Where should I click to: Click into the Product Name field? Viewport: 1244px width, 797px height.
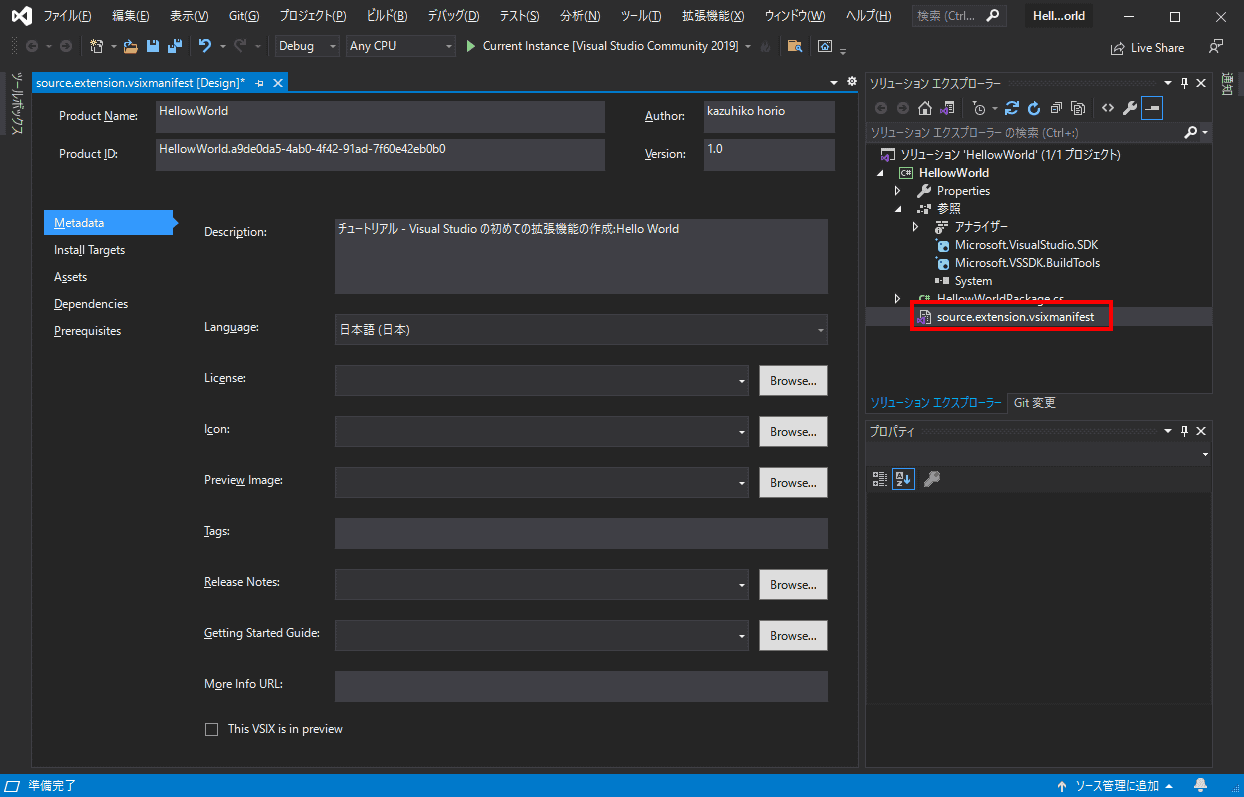pyautogui.click(x=380, y=116)
